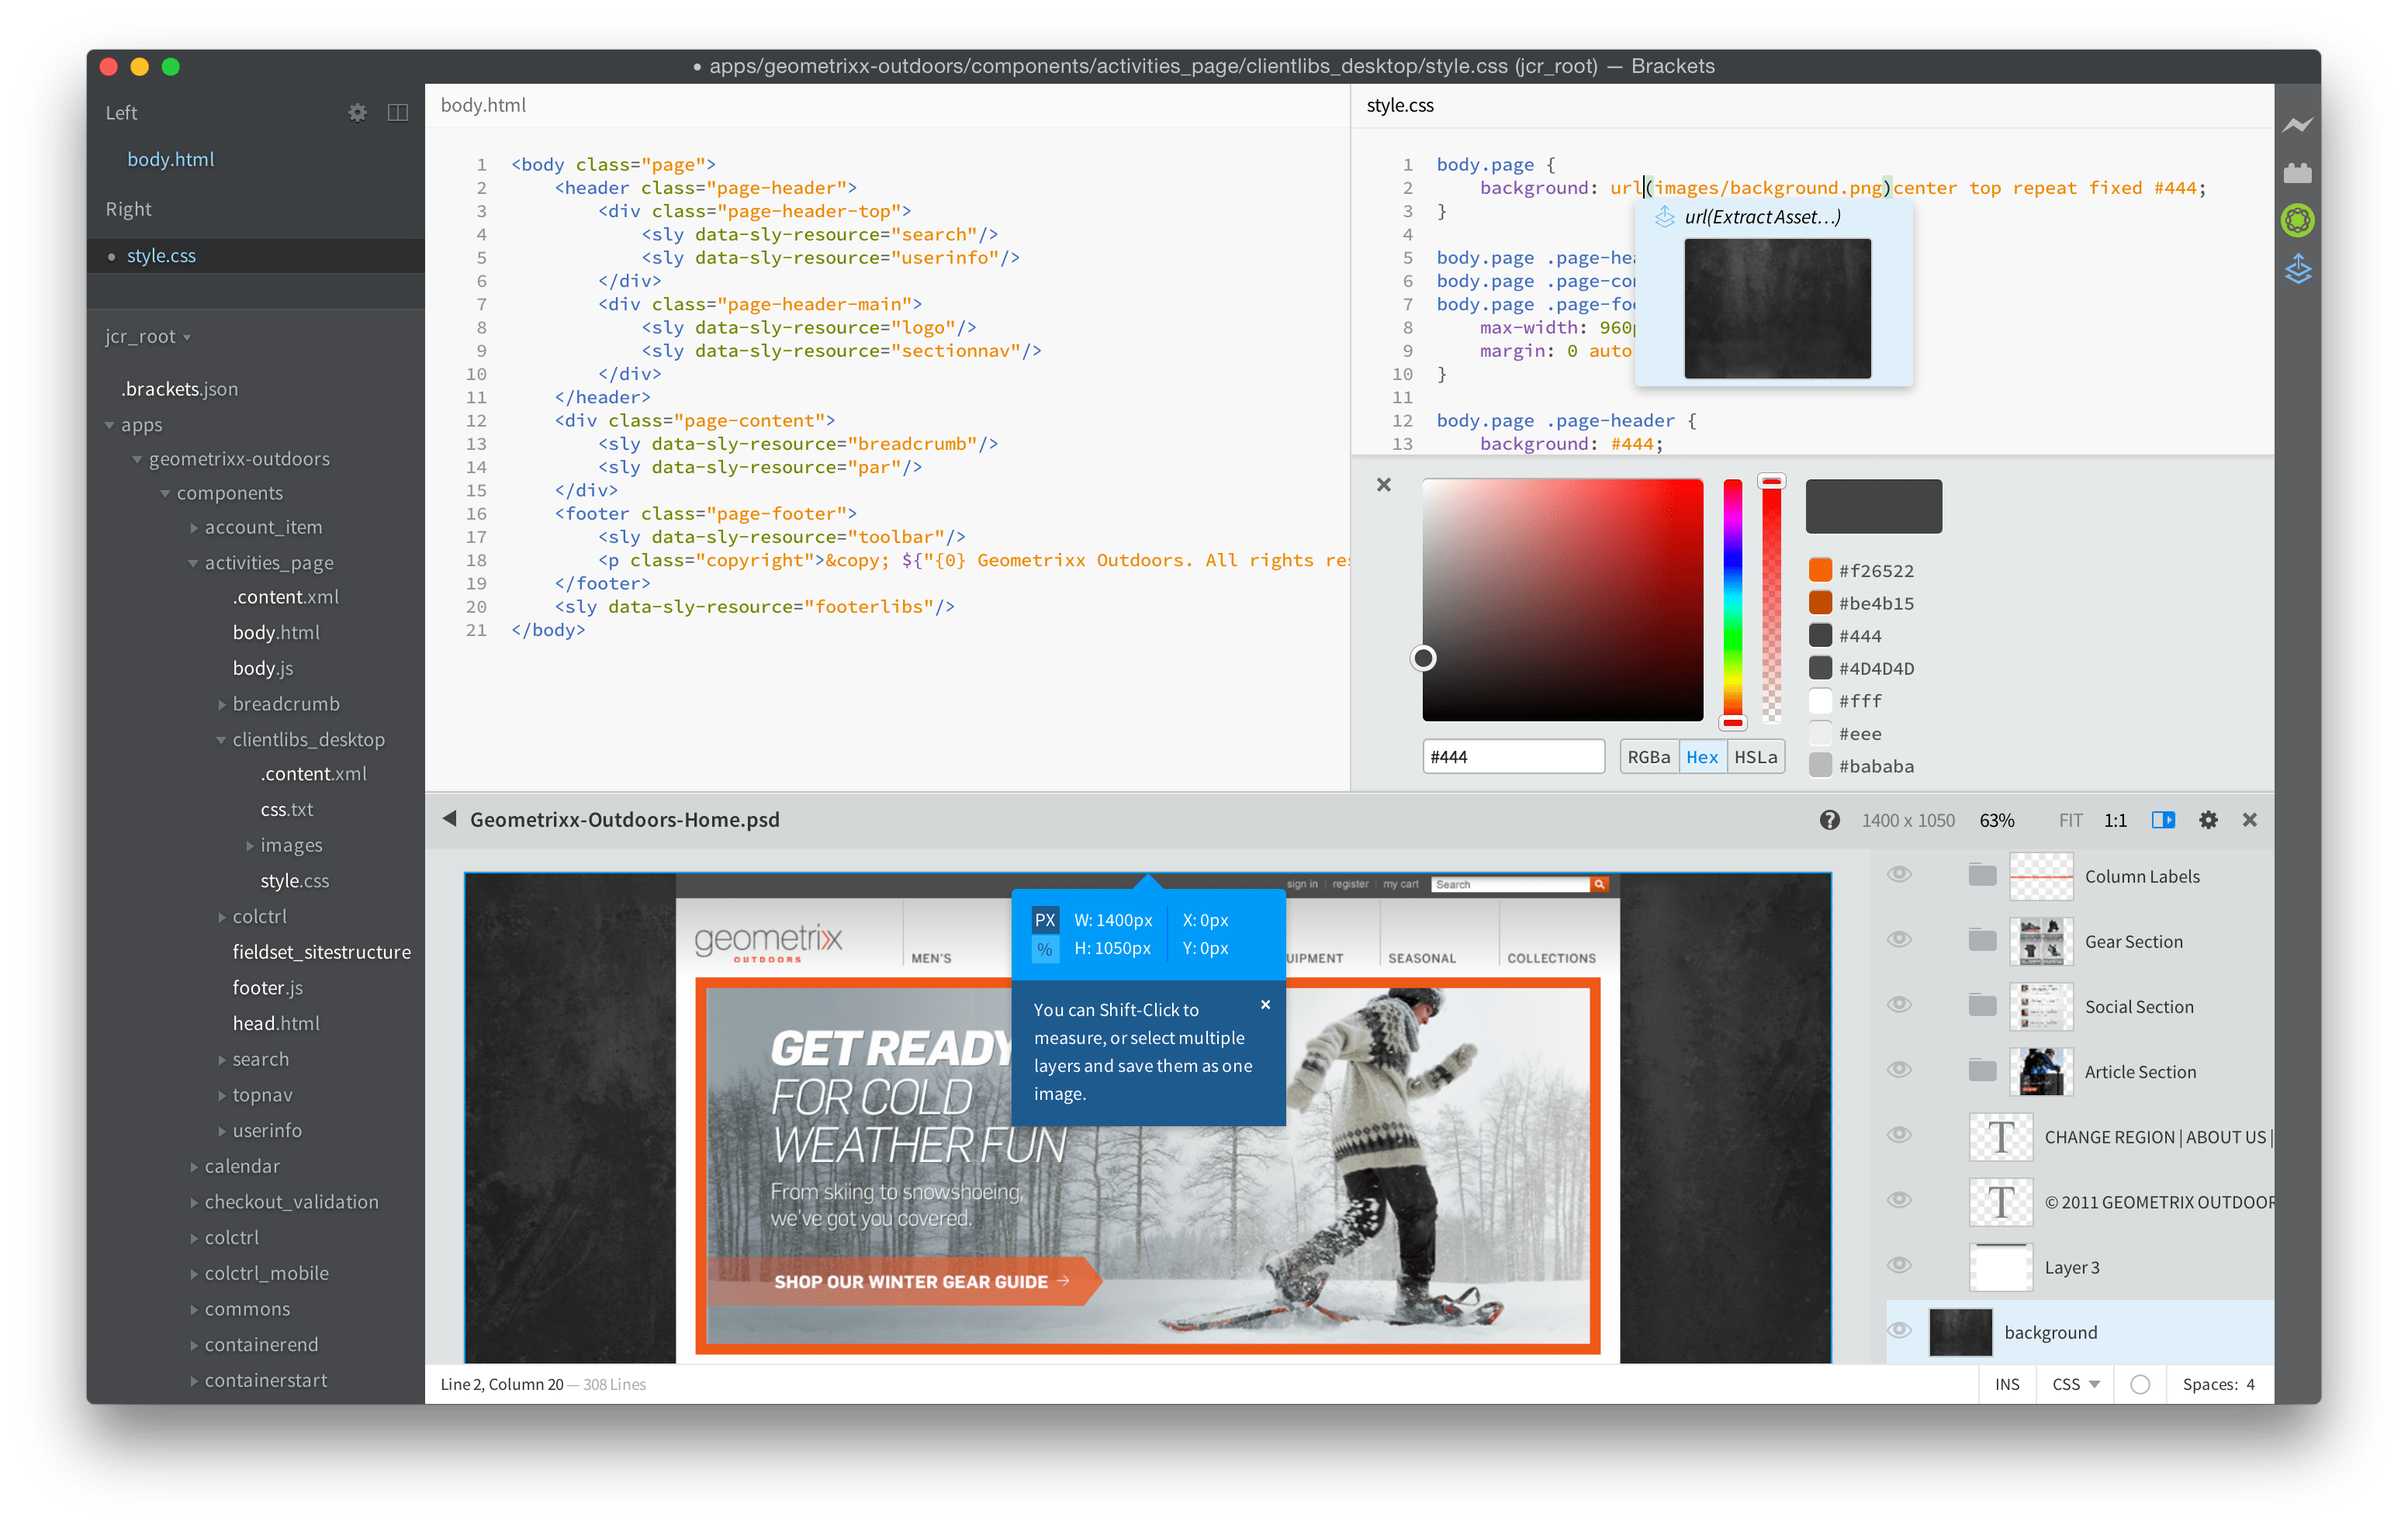Click the FIT zoom button
This screenshot has height=1528, width=2408.
(2071, 819)
